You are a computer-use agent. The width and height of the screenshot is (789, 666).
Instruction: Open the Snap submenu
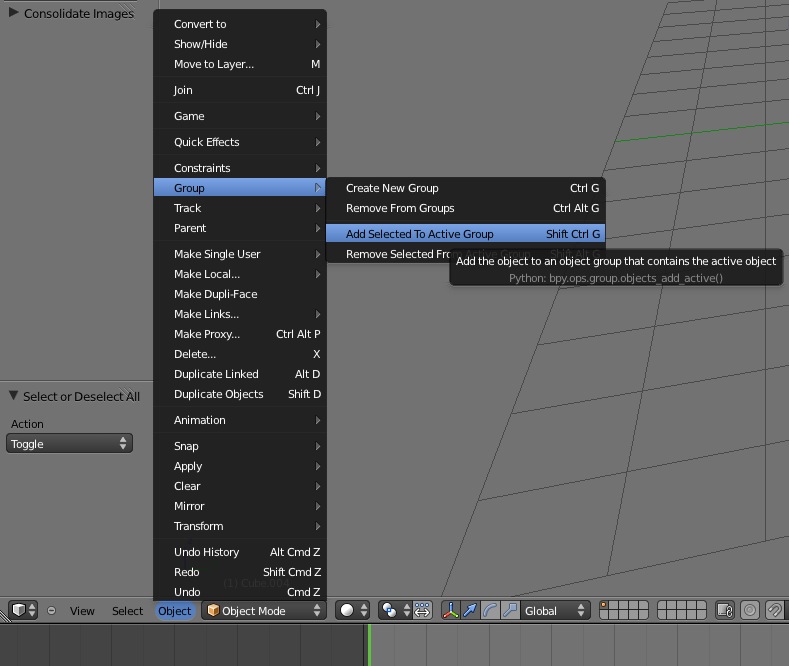click(x=240, y=446)
